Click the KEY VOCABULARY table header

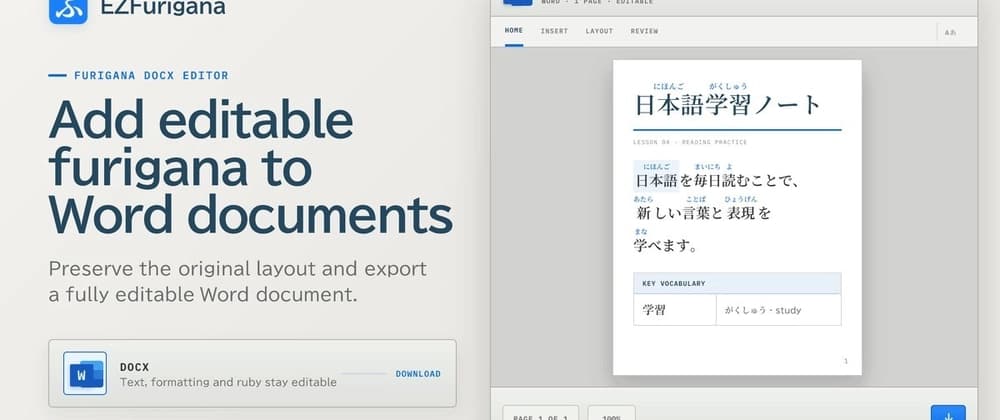(x=737, y=283)
